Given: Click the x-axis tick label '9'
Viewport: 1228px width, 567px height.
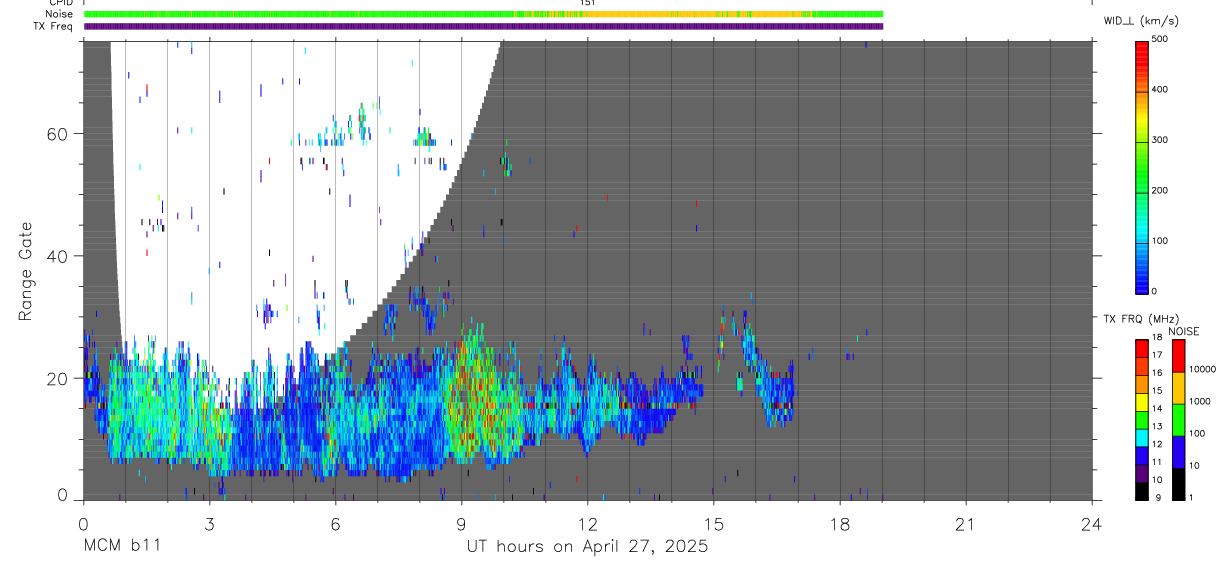Looking at the screenshot, I should [461, 524].
